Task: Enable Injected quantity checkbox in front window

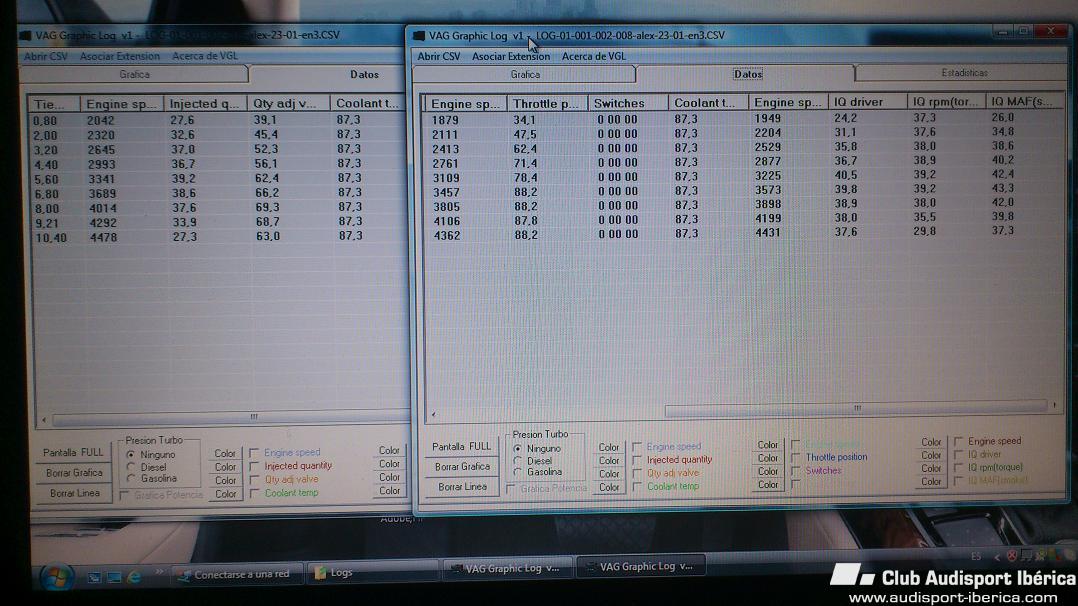Action: click(x=637, y=459)
